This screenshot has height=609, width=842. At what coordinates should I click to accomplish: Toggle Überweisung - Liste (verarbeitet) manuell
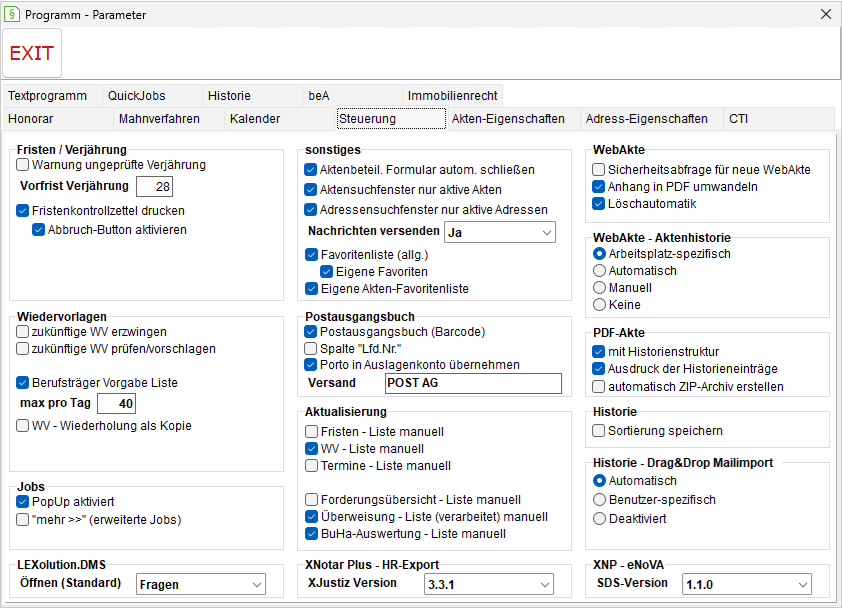[x=311, y=517]
